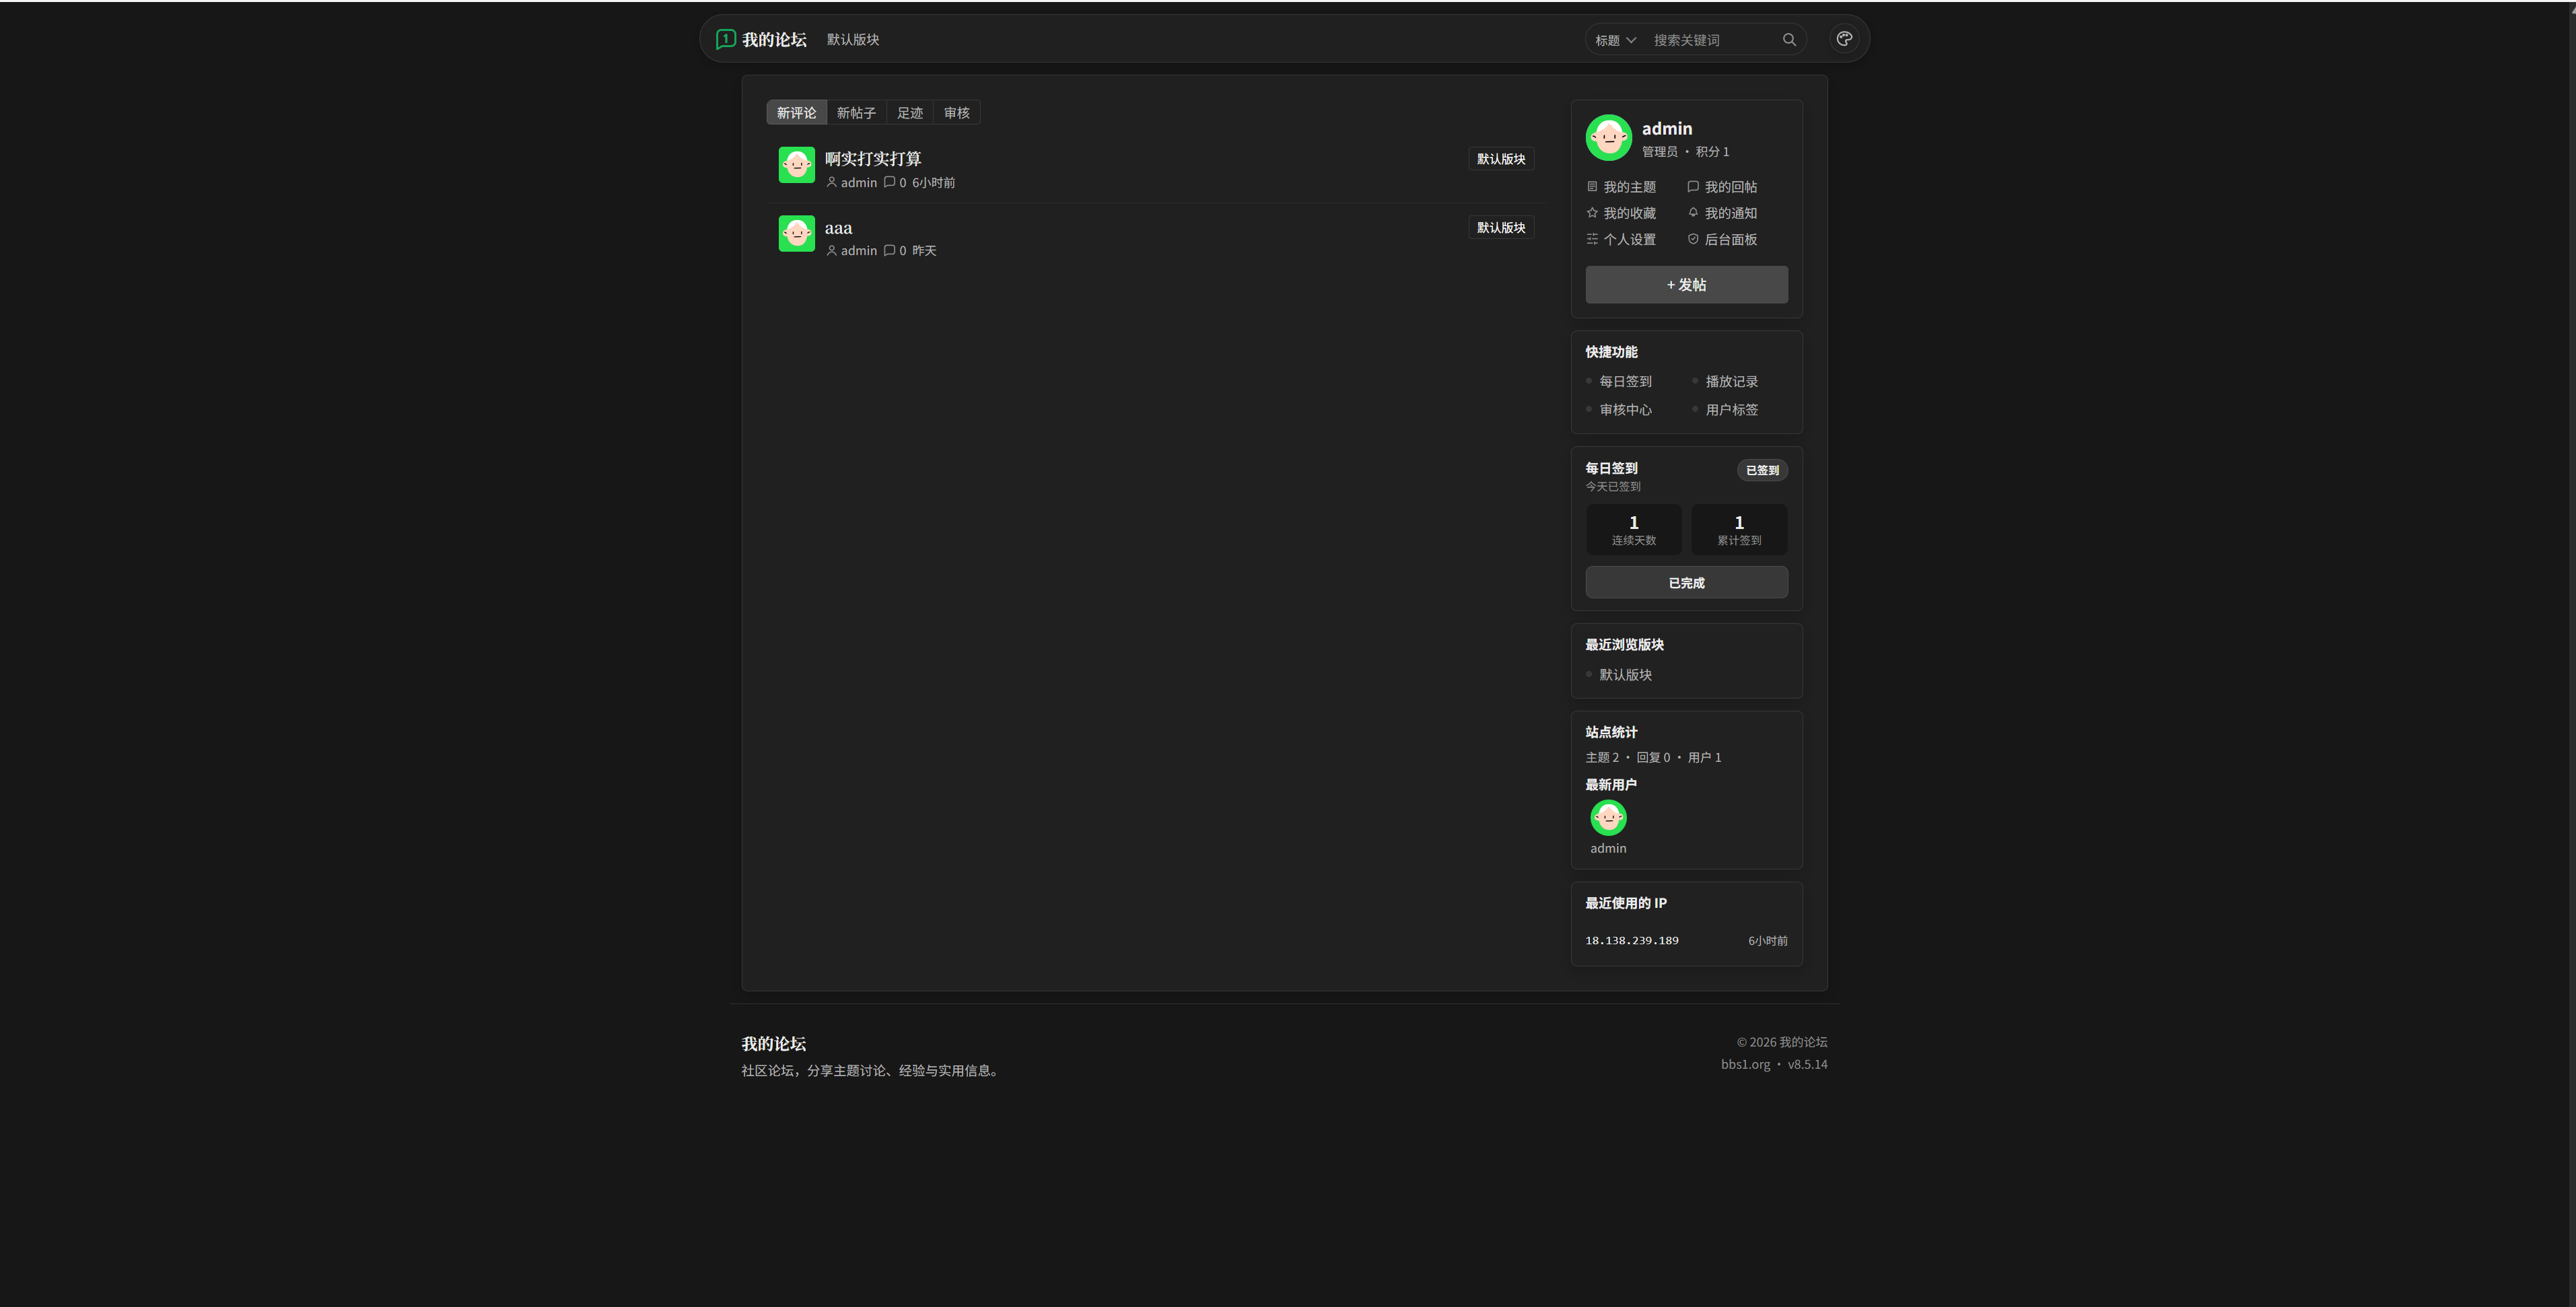Image resolution: width=2576 pixels, height=1307 pixels.
Task: Click the footer 我的论坛 title
Action: [773, 1044]
